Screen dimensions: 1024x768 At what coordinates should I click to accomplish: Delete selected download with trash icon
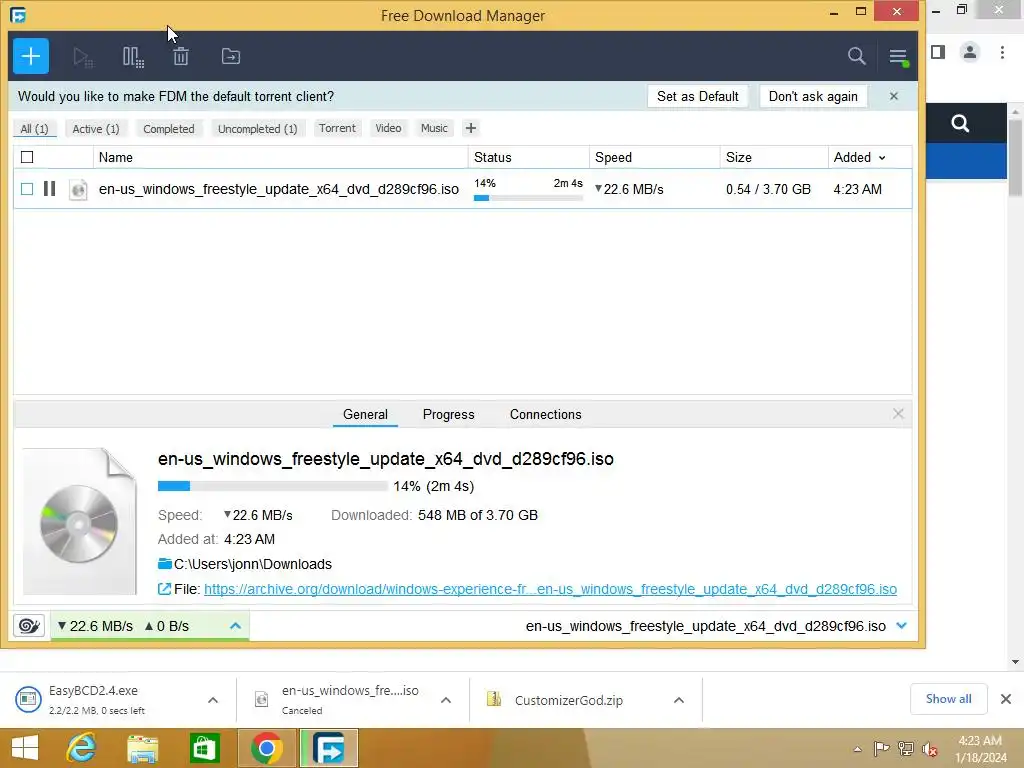(x=181, y=57)
